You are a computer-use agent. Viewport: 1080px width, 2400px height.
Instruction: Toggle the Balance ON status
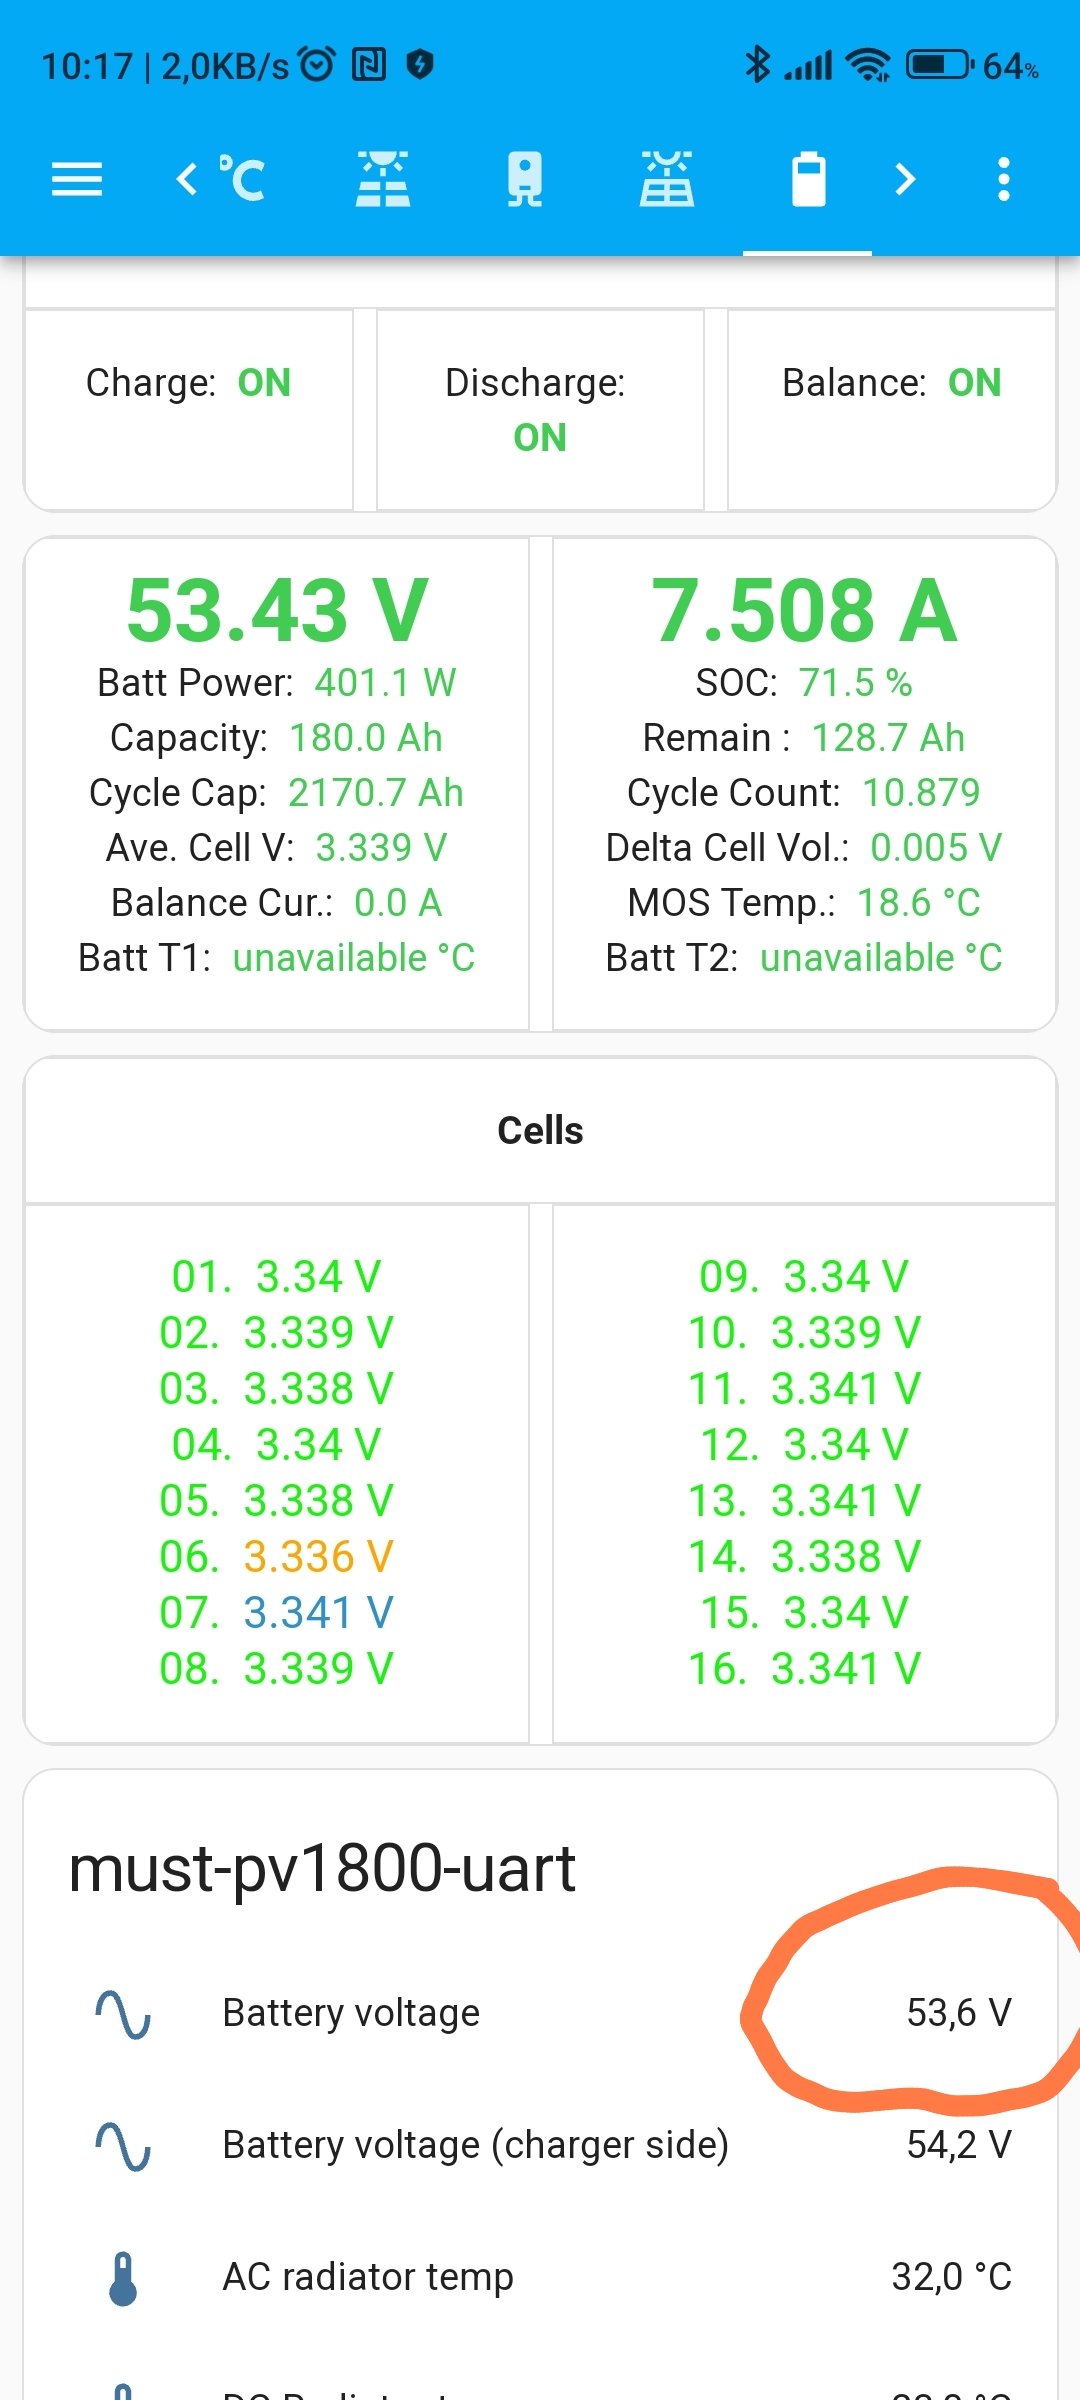click(974, 383)
